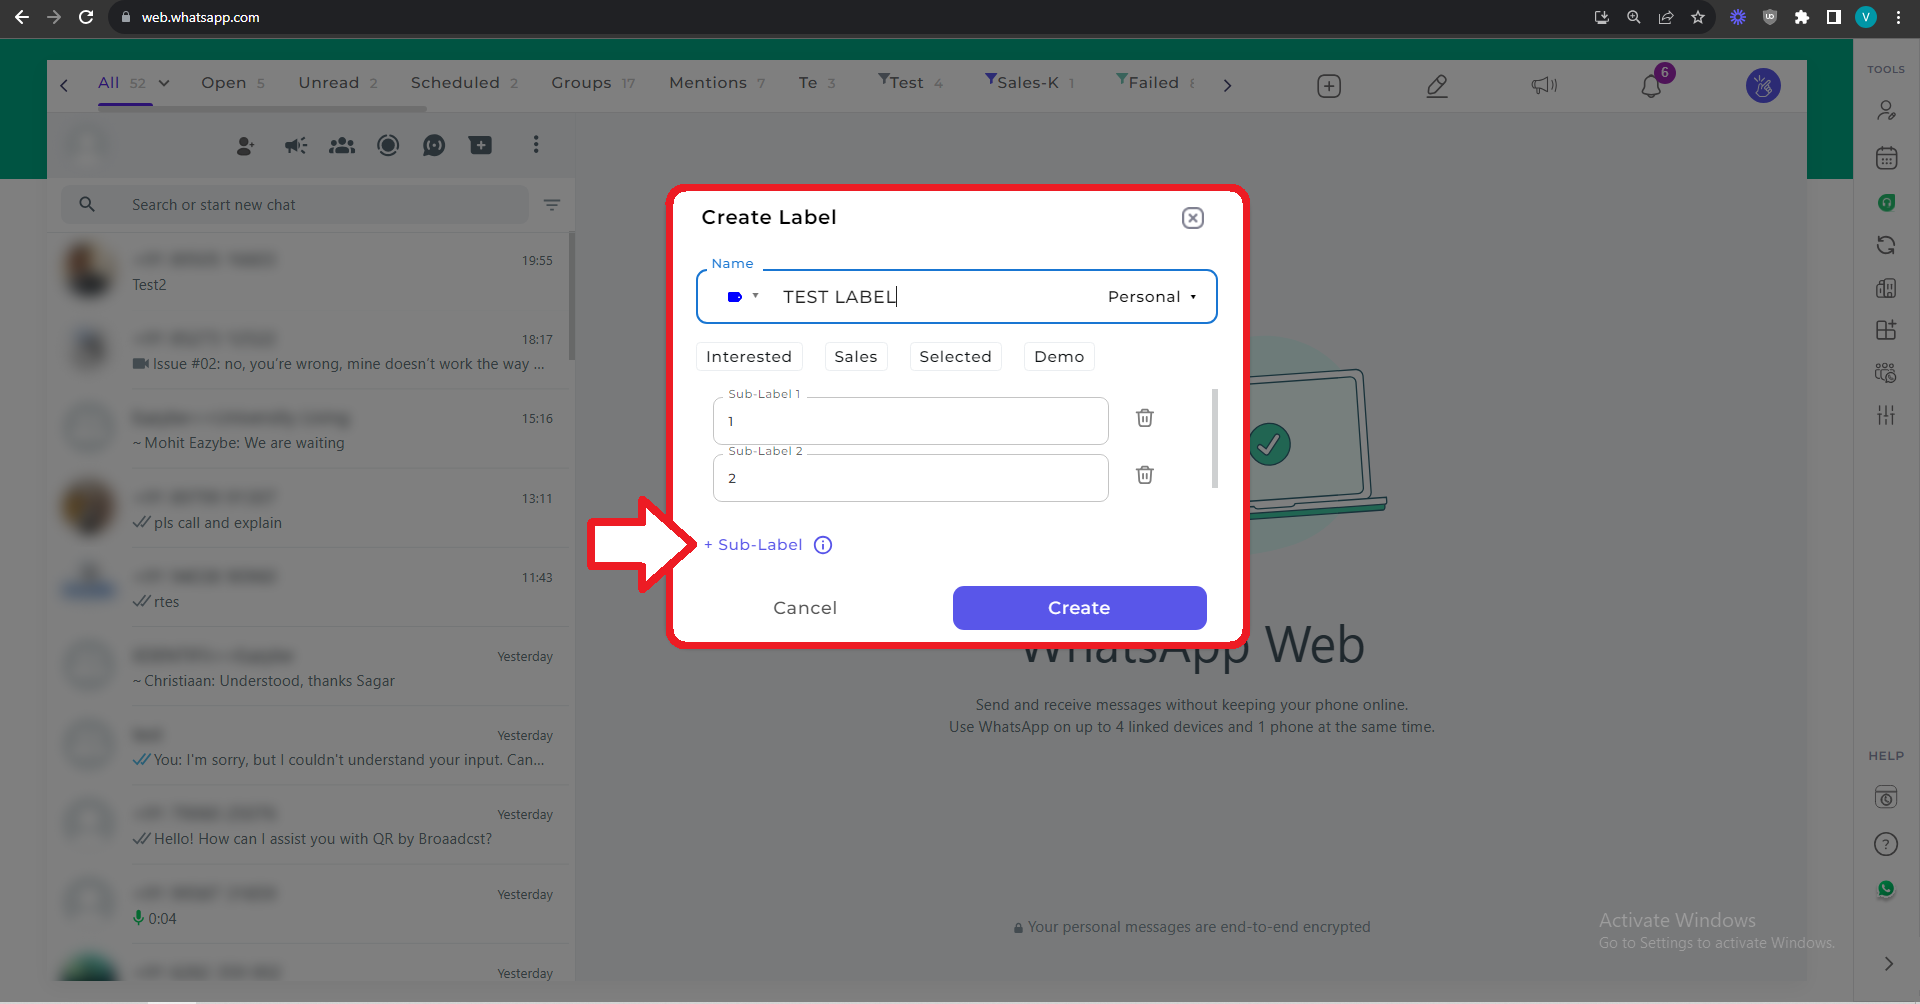The height and width of the screenshot is (1004, 1920).
Task: Open the Failed filter tab
Action: pyautogui.click(x=1155, y=83)
